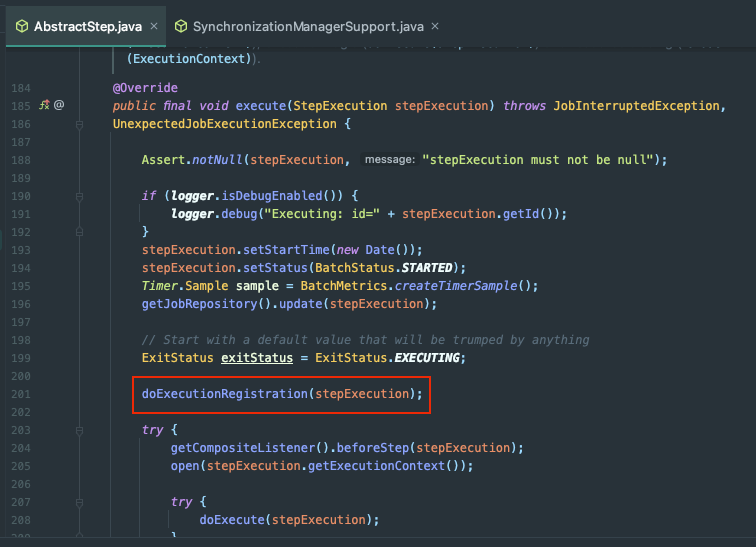Image resolution: width=756 pixels, height=547 pixels.
Task: Click getExecutionContext on line 205
Action: (376, 466)
